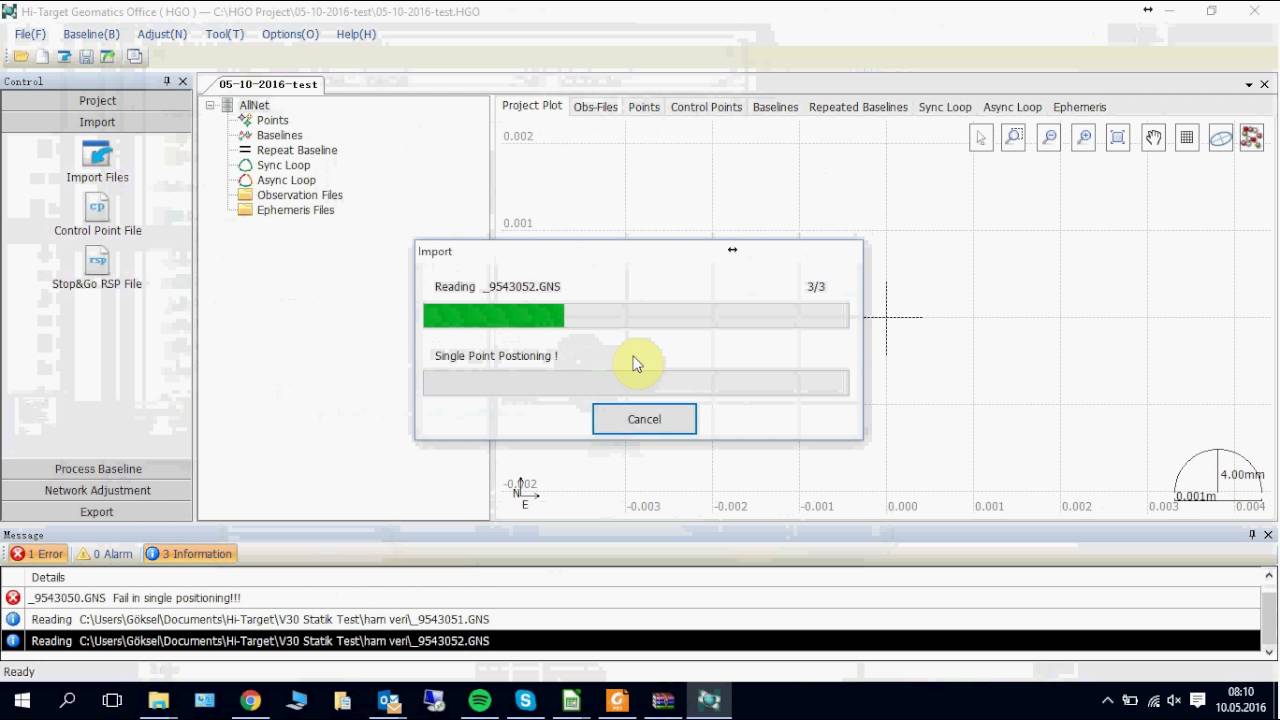Open the Help(H) menu
The height and width of the screenshot is (720, 1280).
356,34
